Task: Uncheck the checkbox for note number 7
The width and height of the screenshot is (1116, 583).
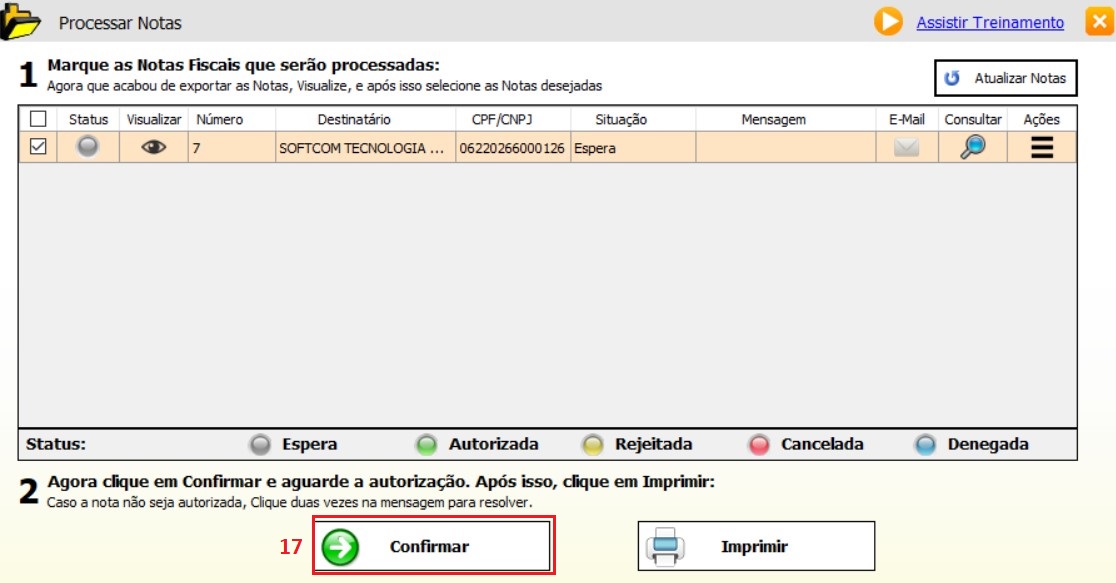Action: 38,147
